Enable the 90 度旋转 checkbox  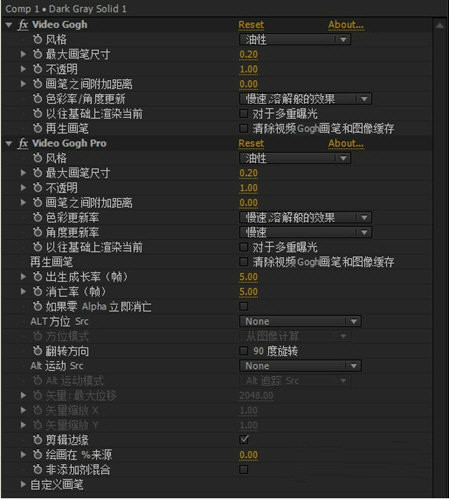pos(244,351)
